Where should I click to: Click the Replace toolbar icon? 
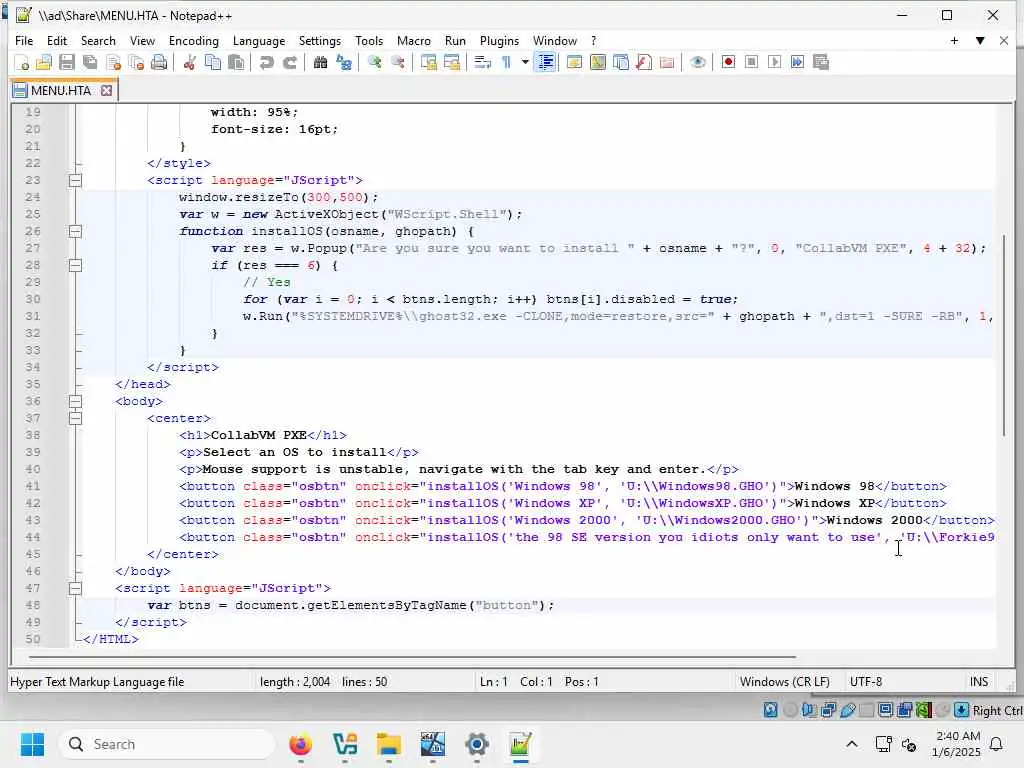pos(344,63)
